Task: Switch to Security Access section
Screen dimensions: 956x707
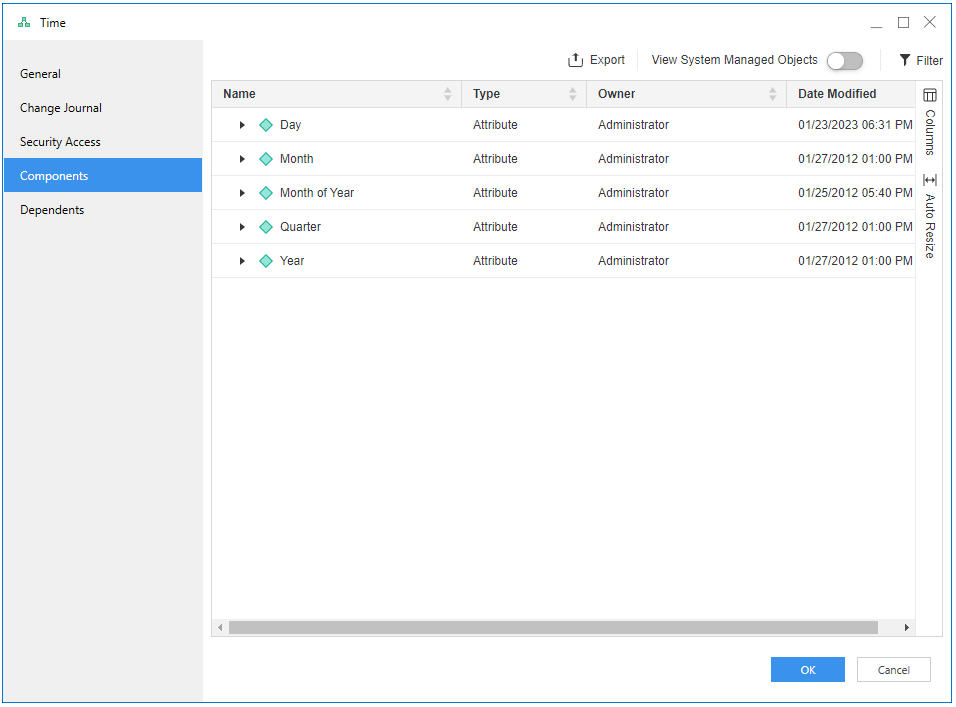Action: tap(60, 142)
